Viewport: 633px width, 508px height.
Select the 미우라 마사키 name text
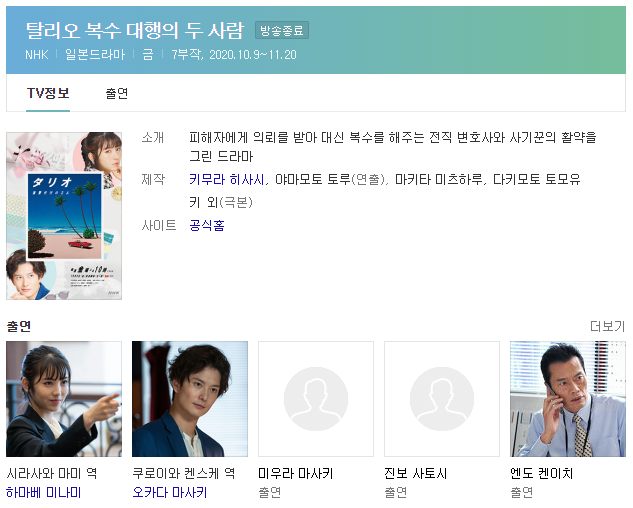tap(296, 473)
